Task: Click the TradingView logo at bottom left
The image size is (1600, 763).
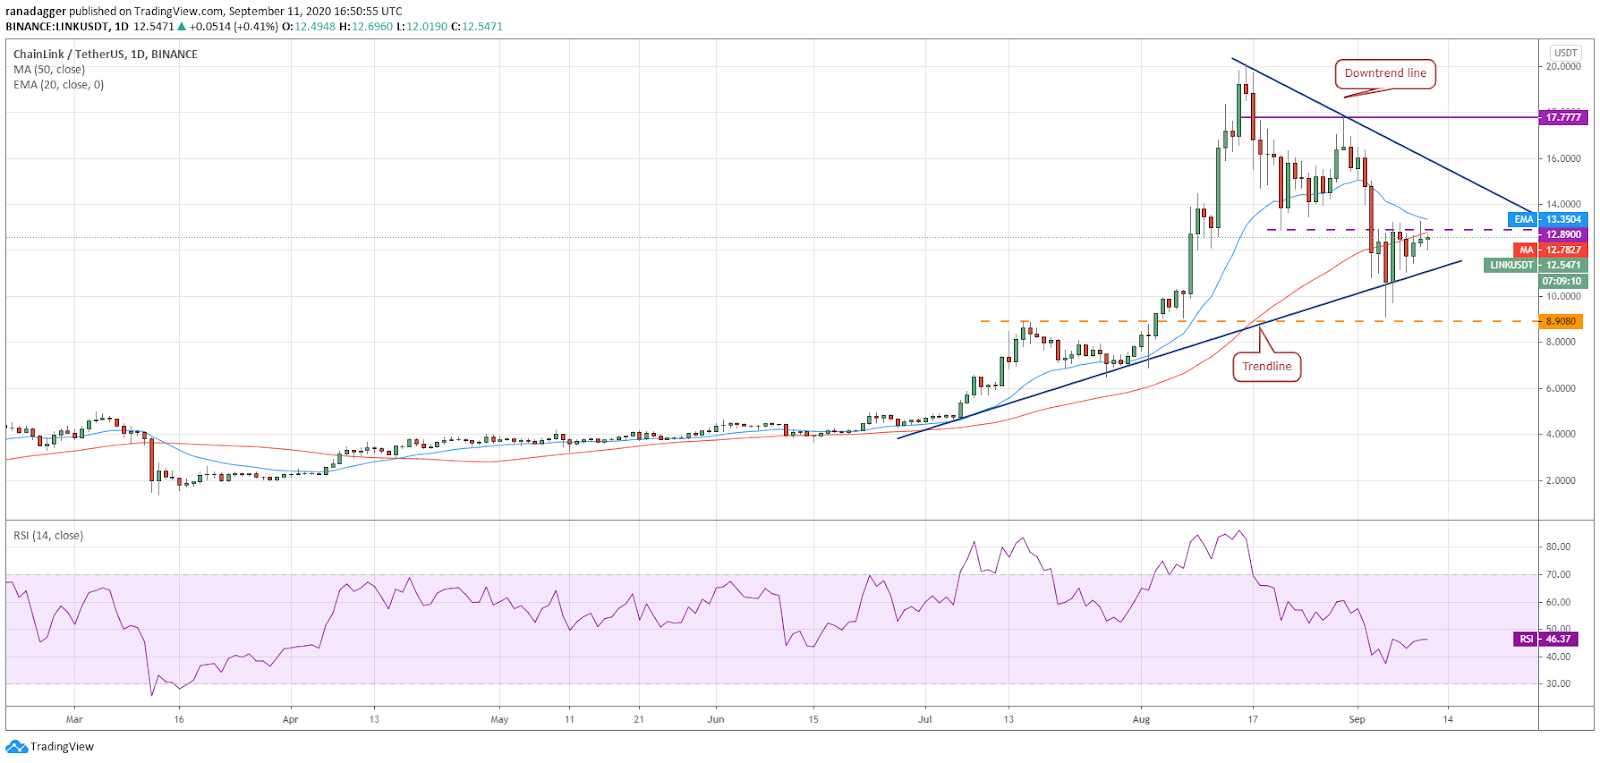Action: (x=50, y=746)
